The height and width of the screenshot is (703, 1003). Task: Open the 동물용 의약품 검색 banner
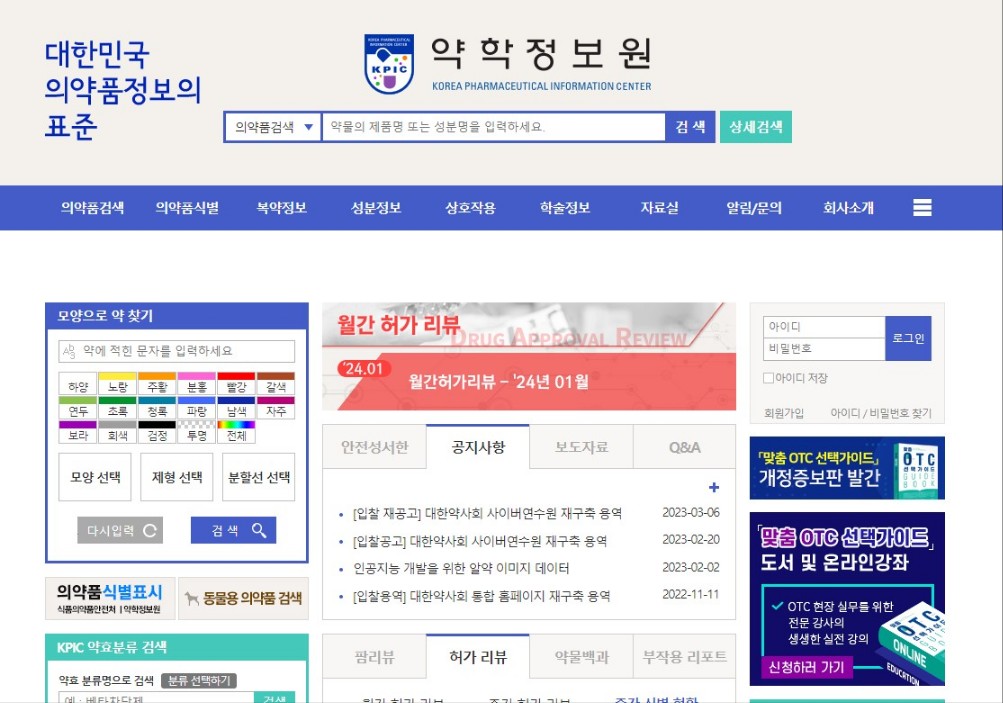click(244, 598)
